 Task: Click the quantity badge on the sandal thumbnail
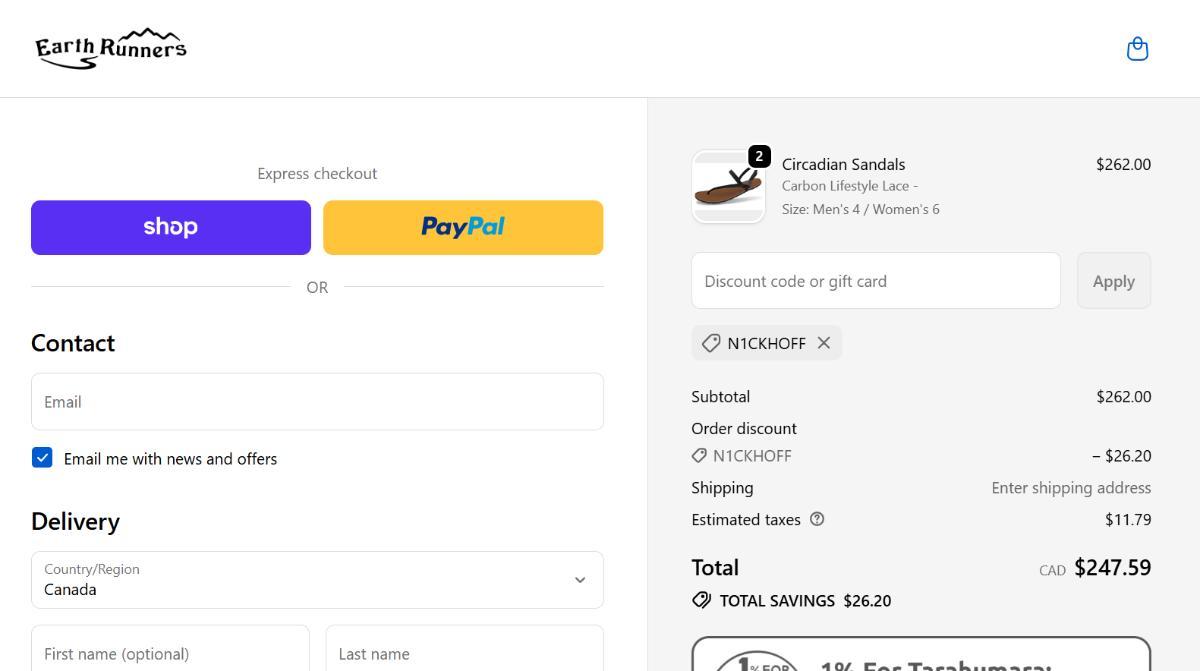(x=759, y=156)
